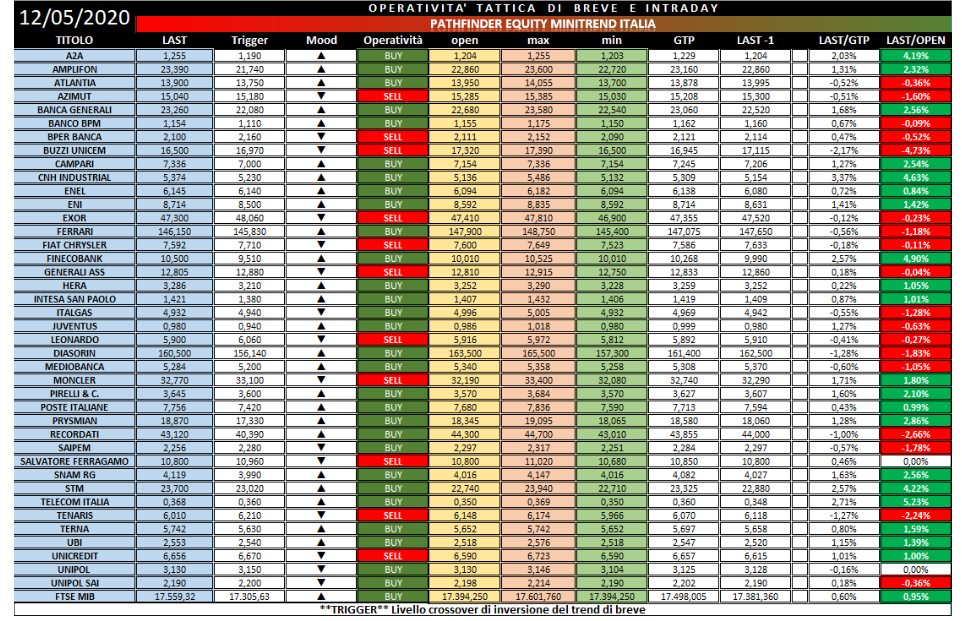Click the up Mood arrow for A2A

321,56
